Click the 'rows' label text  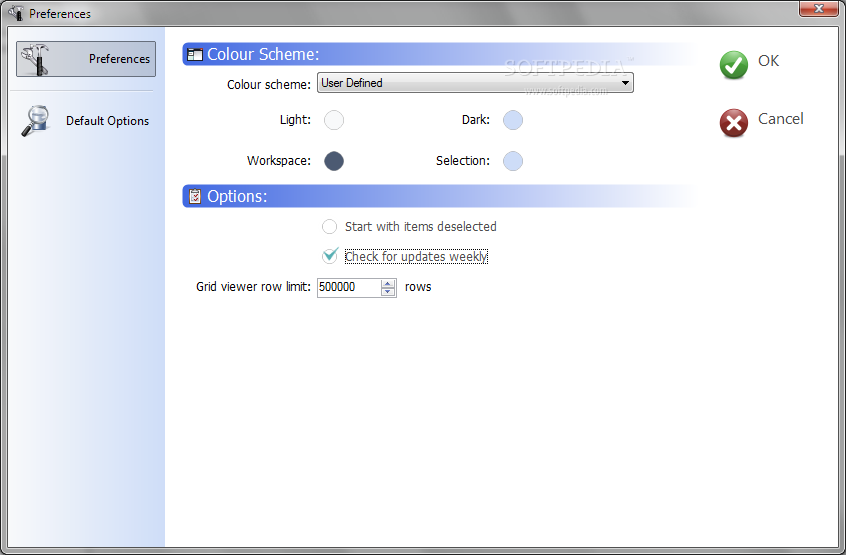[x=418, y=287]
